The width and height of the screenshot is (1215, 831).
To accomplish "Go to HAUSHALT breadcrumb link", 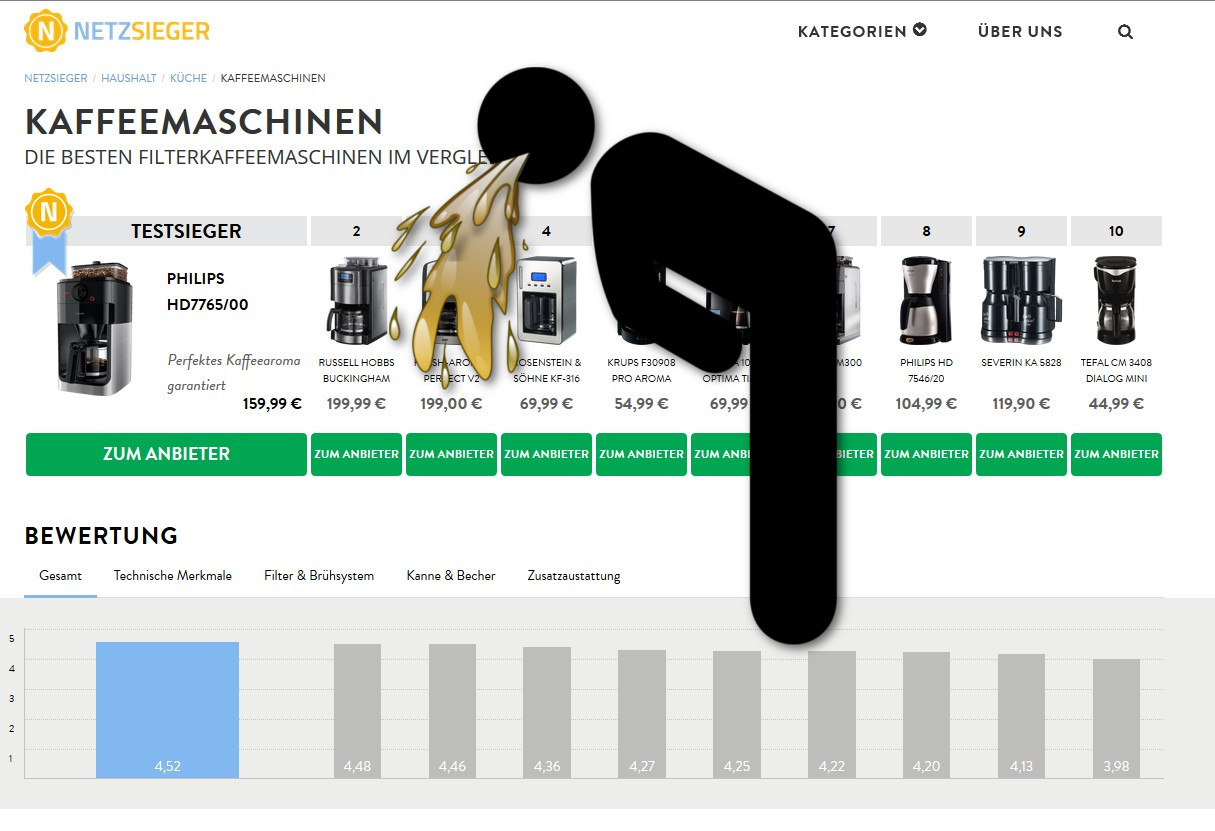I will click(129, 78).
